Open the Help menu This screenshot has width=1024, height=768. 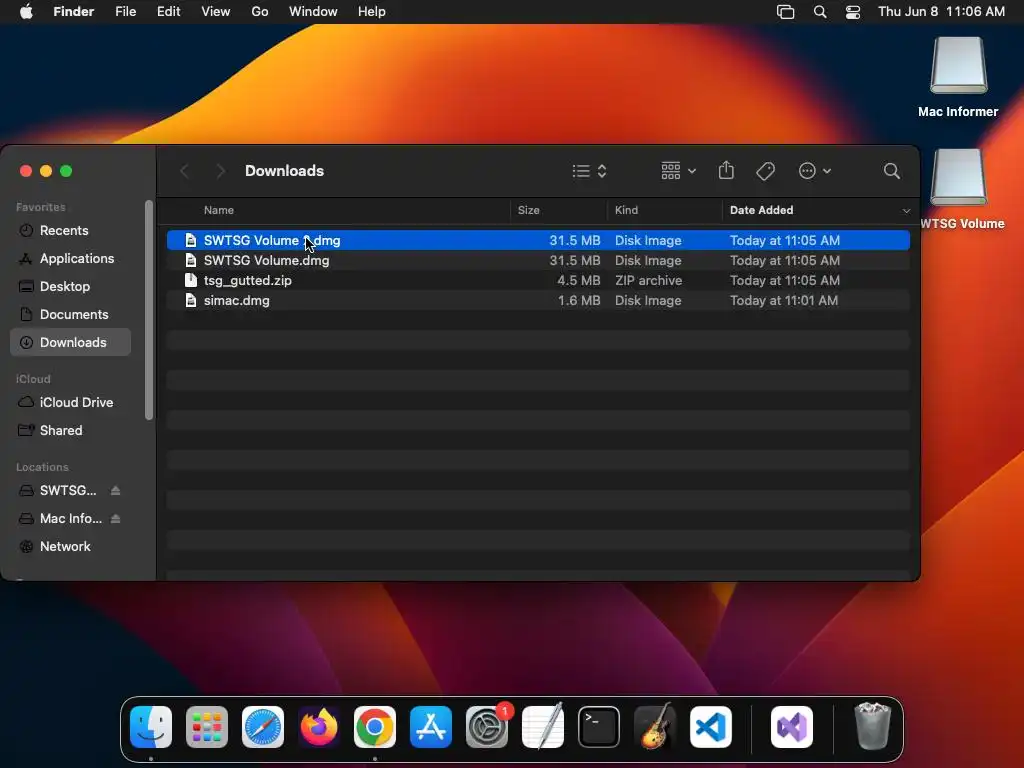(x=372, y=12)
